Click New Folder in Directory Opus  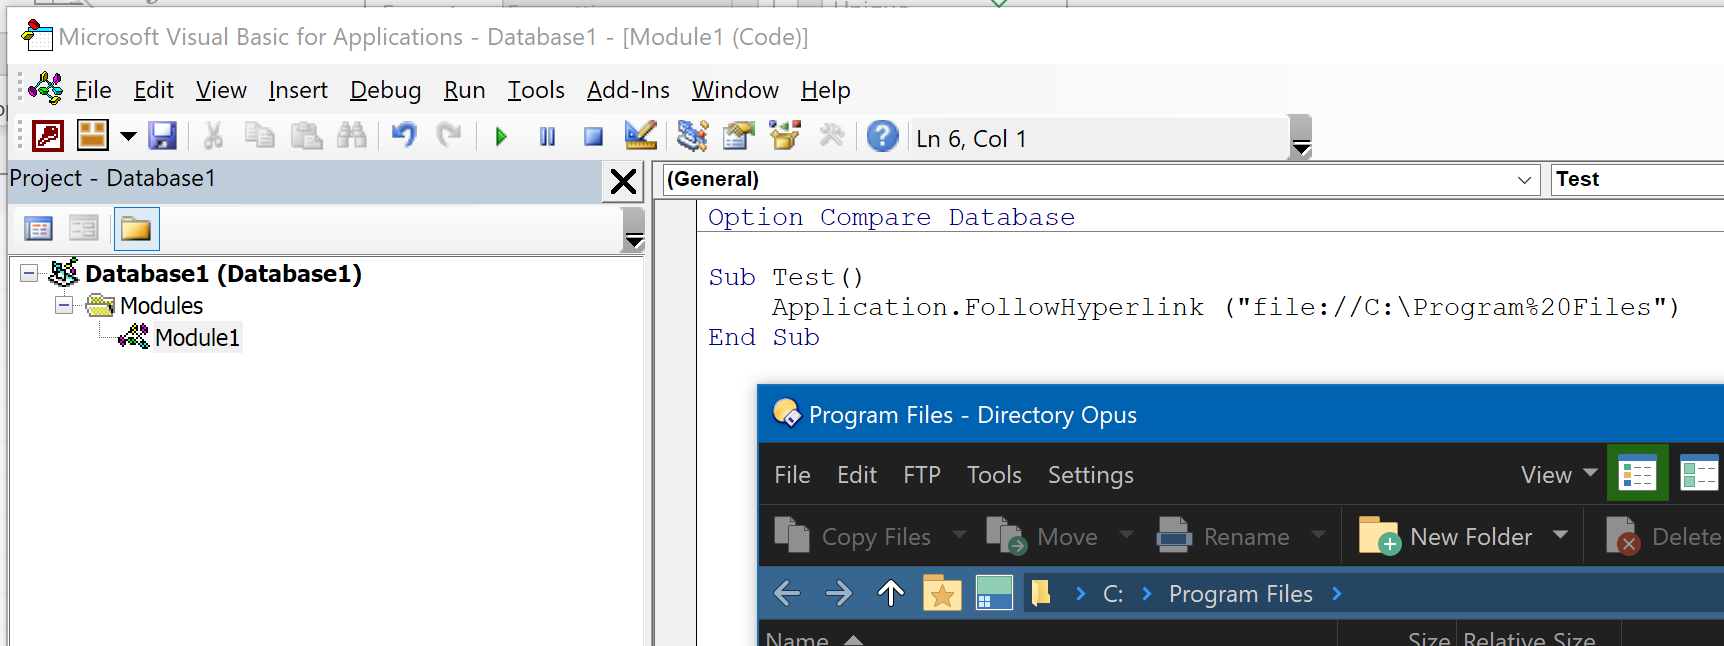coord(1445,536)
